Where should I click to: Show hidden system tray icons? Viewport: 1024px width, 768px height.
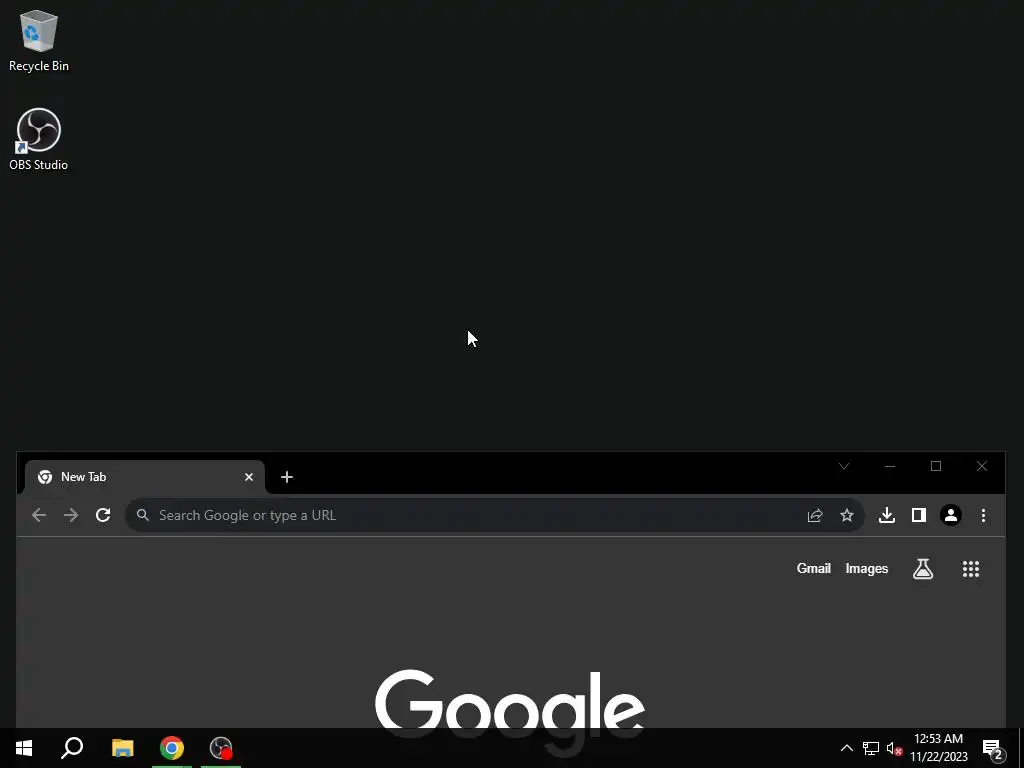coord(846,748)
